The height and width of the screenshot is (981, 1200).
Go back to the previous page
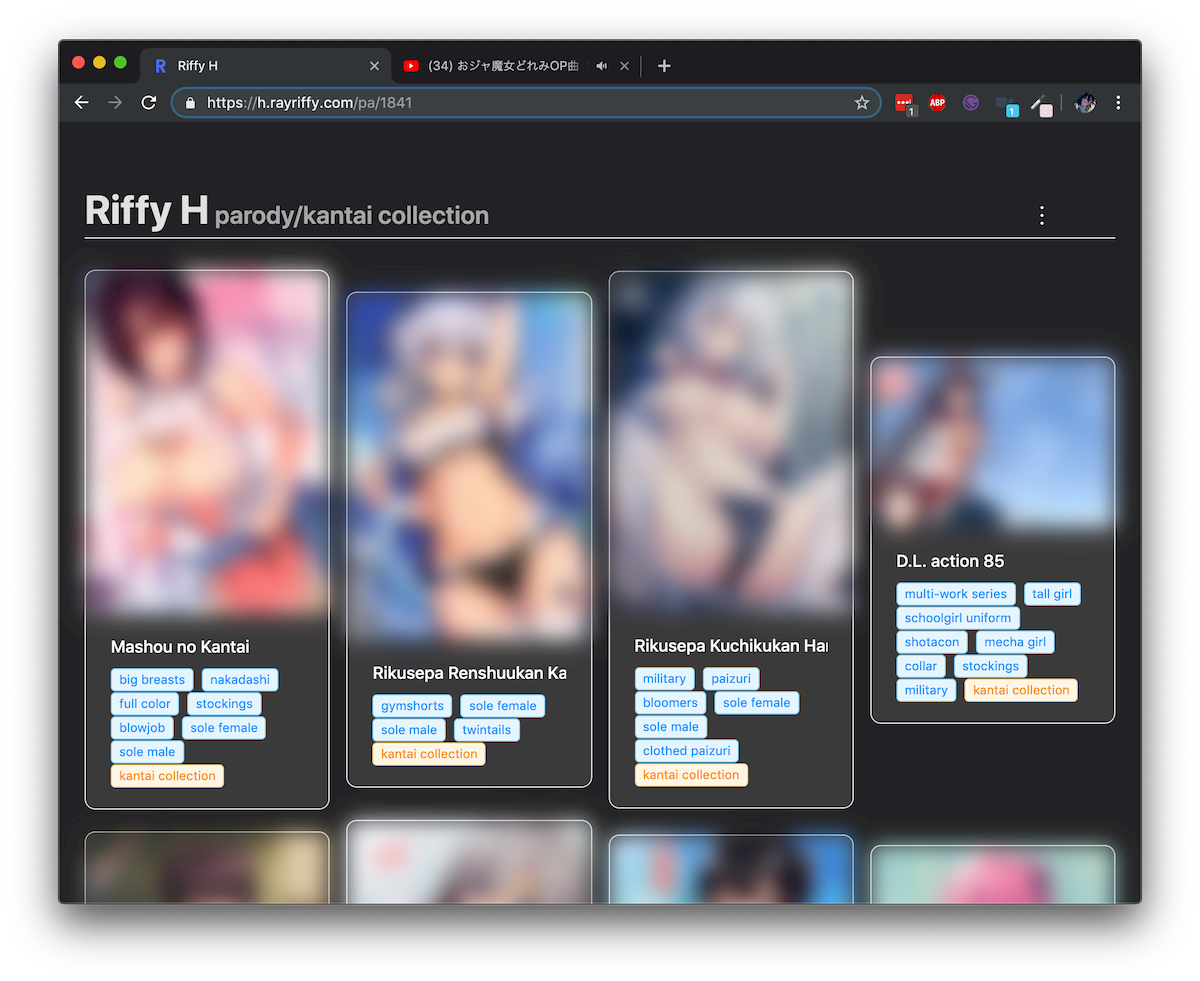[82, 102]
